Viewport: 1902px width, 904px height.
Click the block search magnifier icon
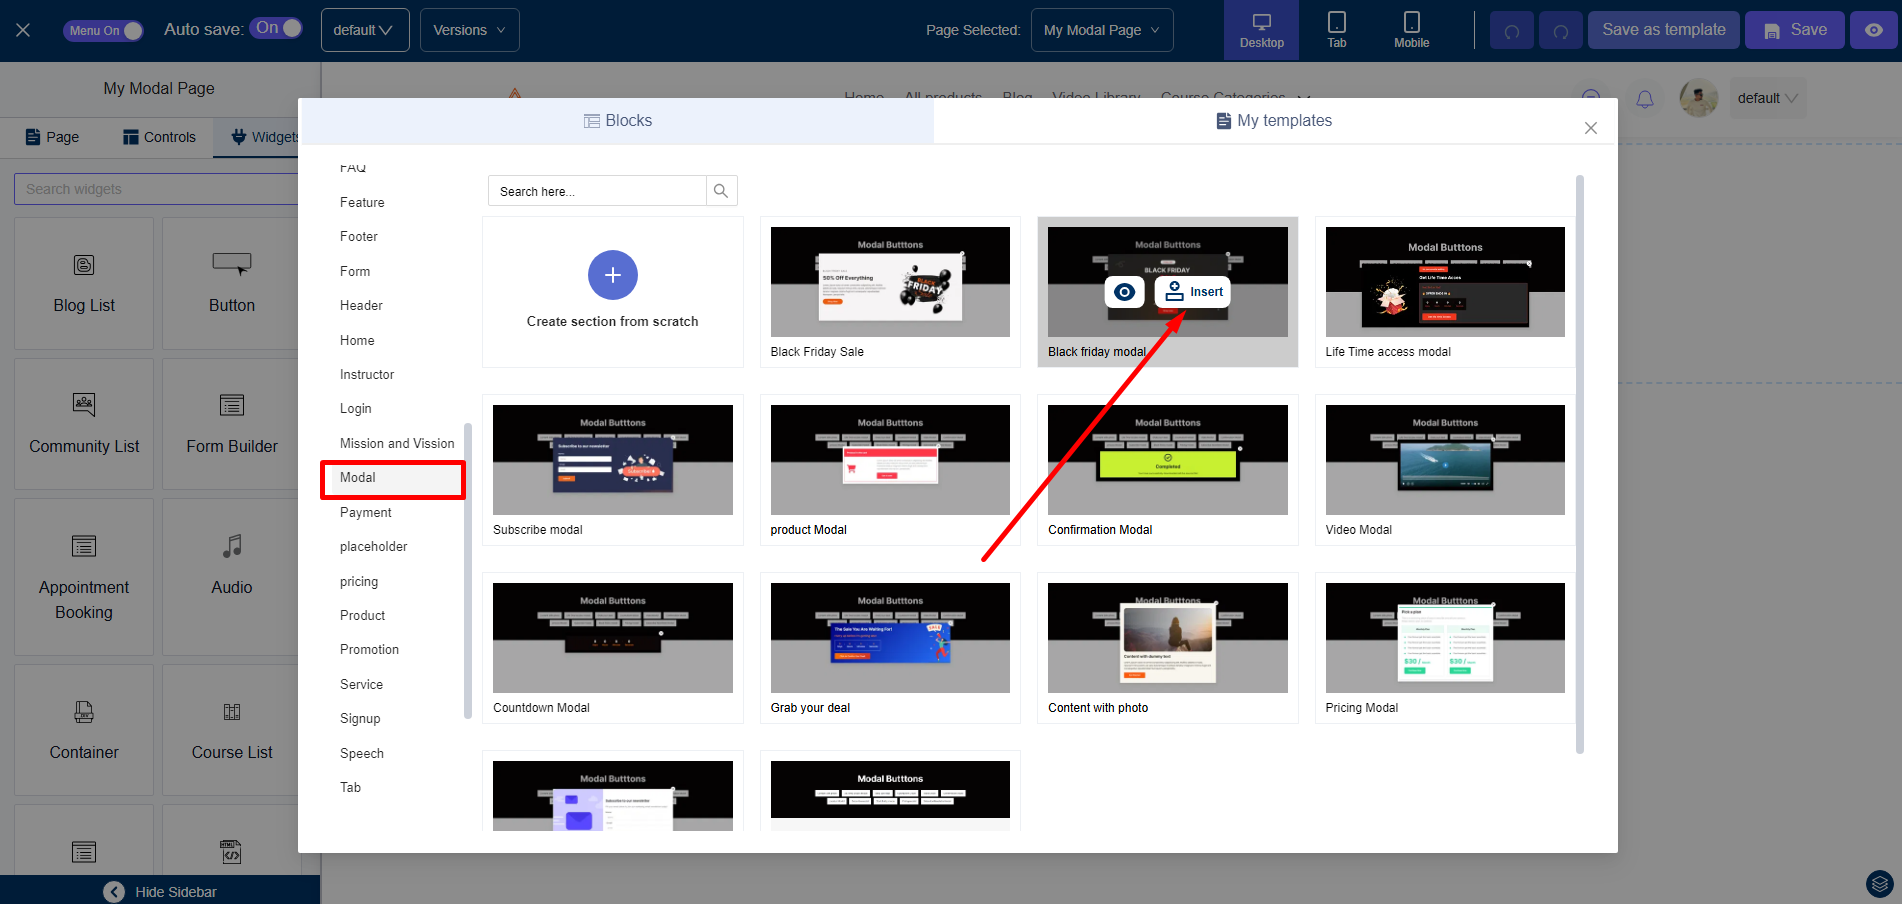point(721,191)
